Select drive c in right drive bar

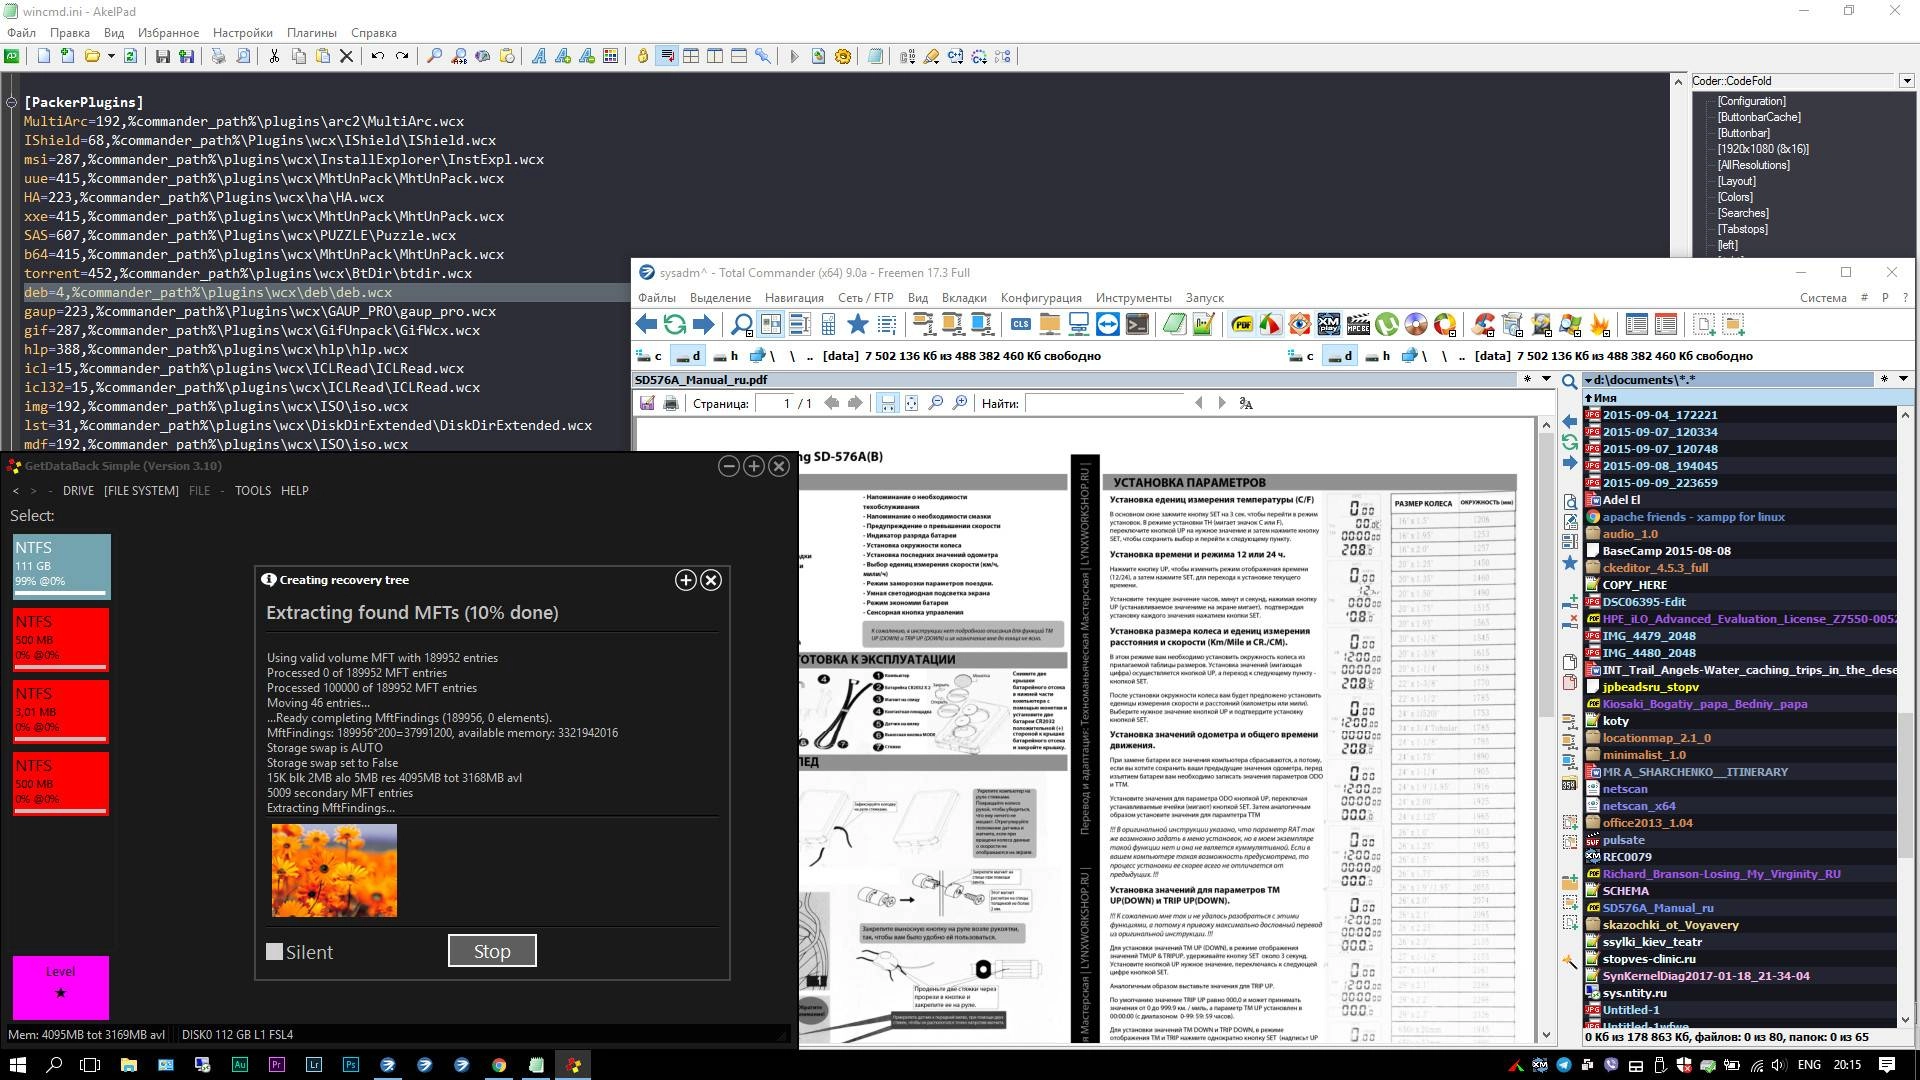click(1301, 355)
